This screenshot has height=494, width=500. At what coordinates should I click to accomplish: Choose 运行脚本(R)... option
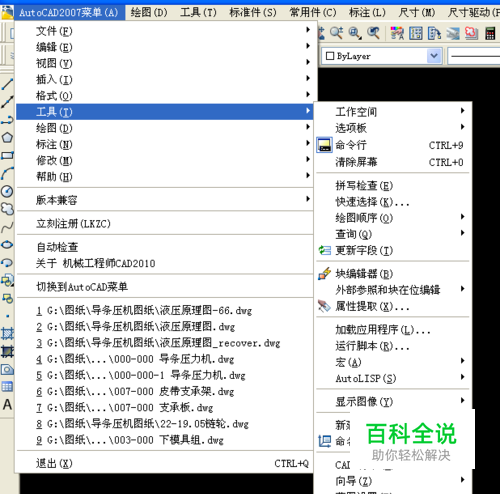pyautogui.click(x=393, y=346)
